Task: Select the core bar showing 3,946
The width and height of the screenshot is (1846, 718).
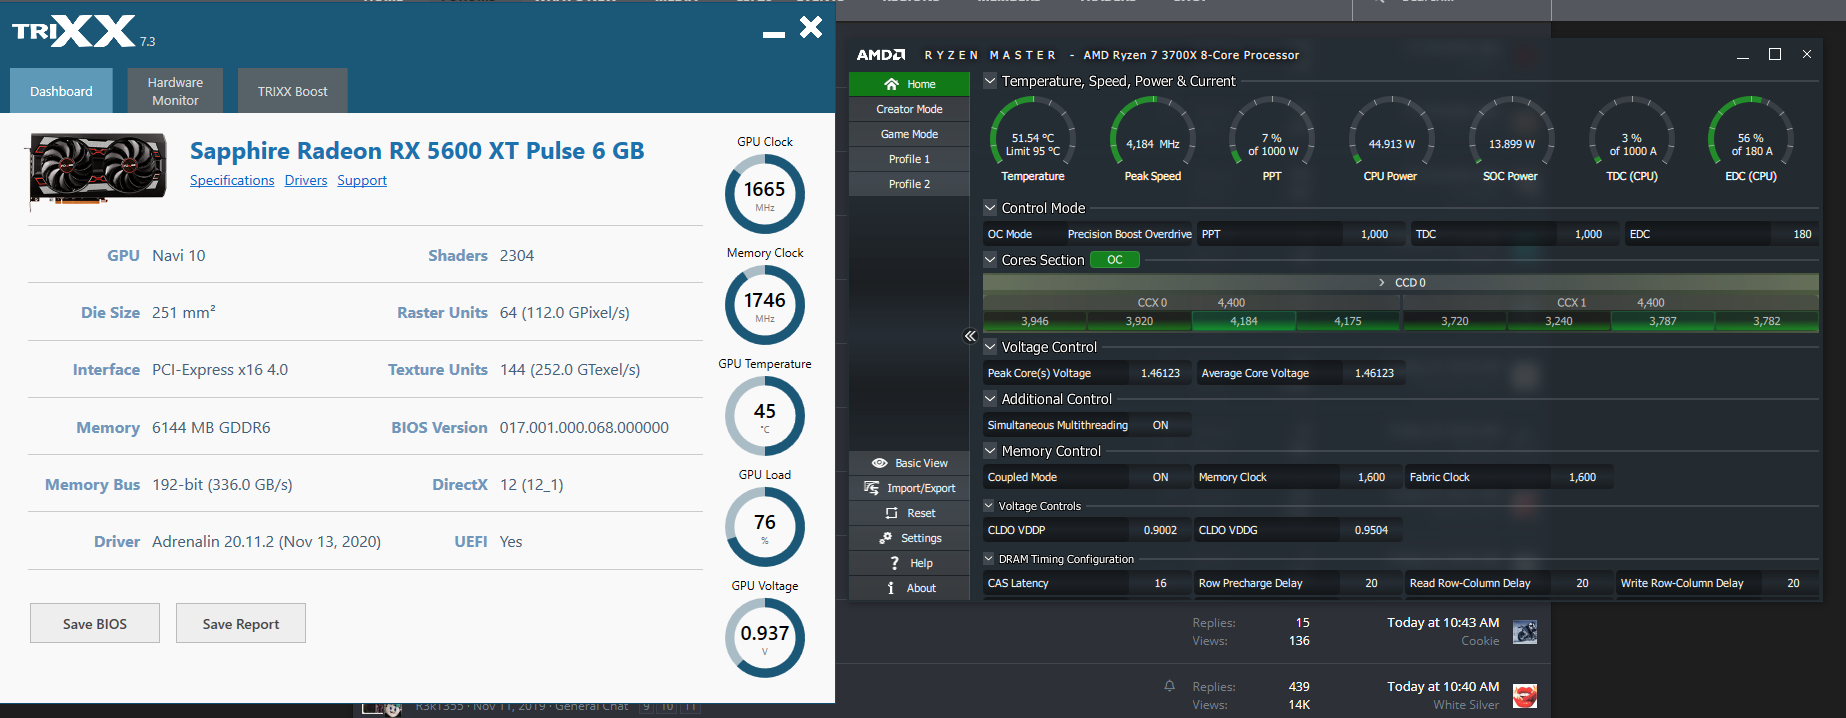Action: coord(1035,321)
